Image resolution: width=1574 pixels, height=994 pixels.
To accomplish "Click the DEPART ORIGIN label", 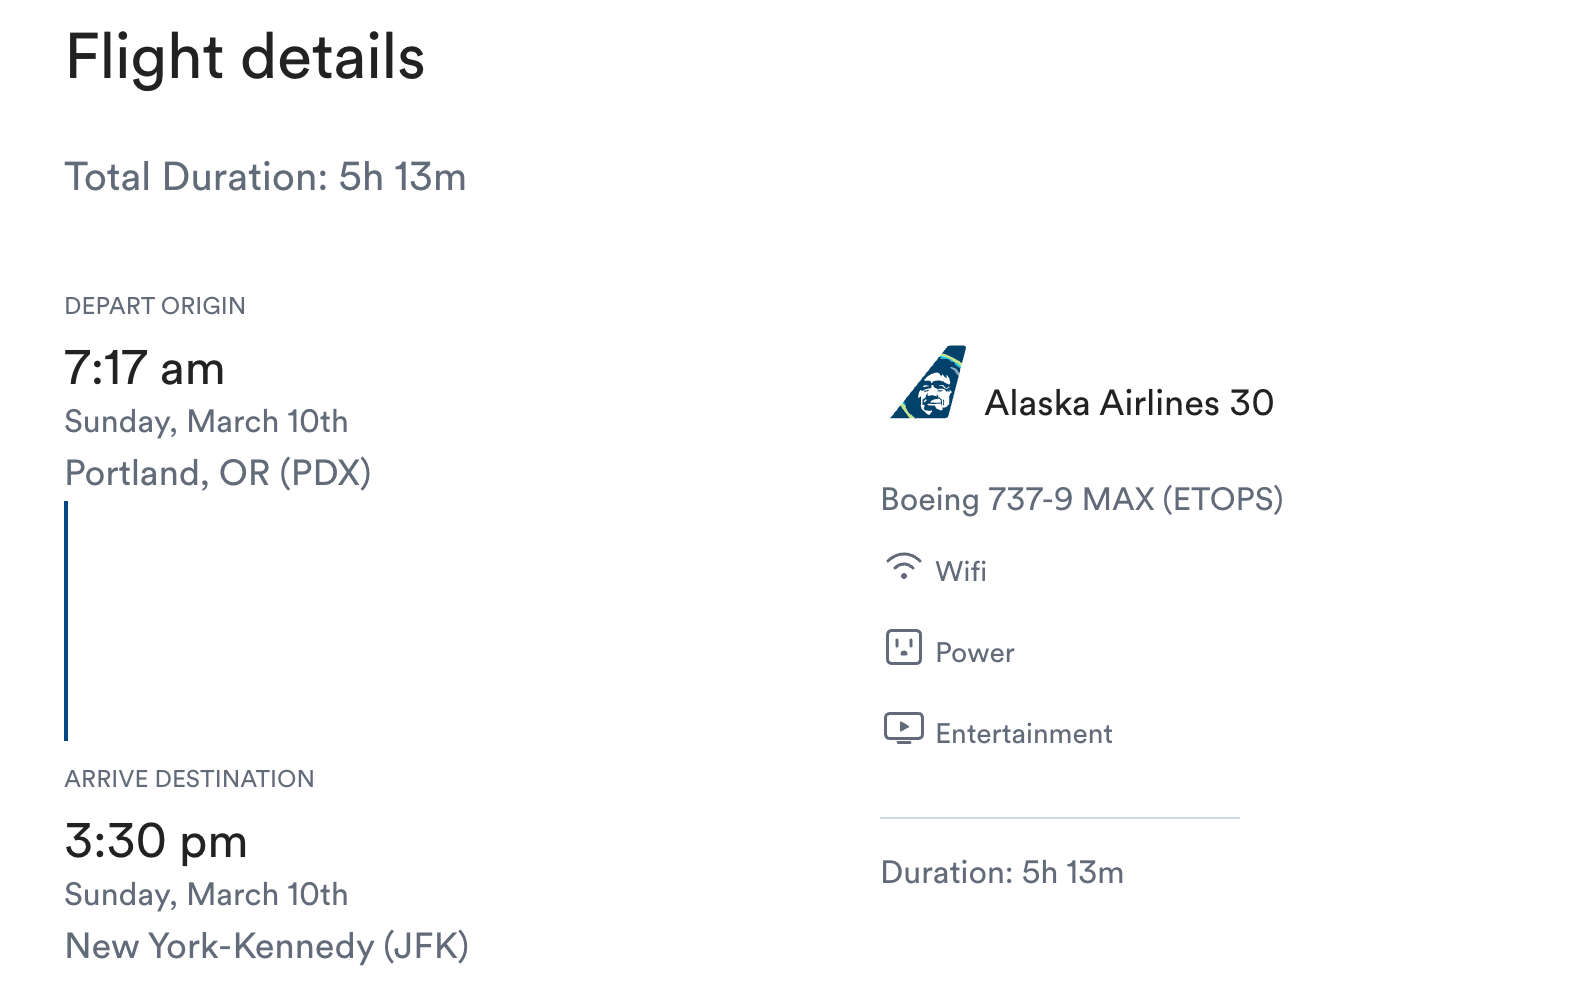I will 154,306.
